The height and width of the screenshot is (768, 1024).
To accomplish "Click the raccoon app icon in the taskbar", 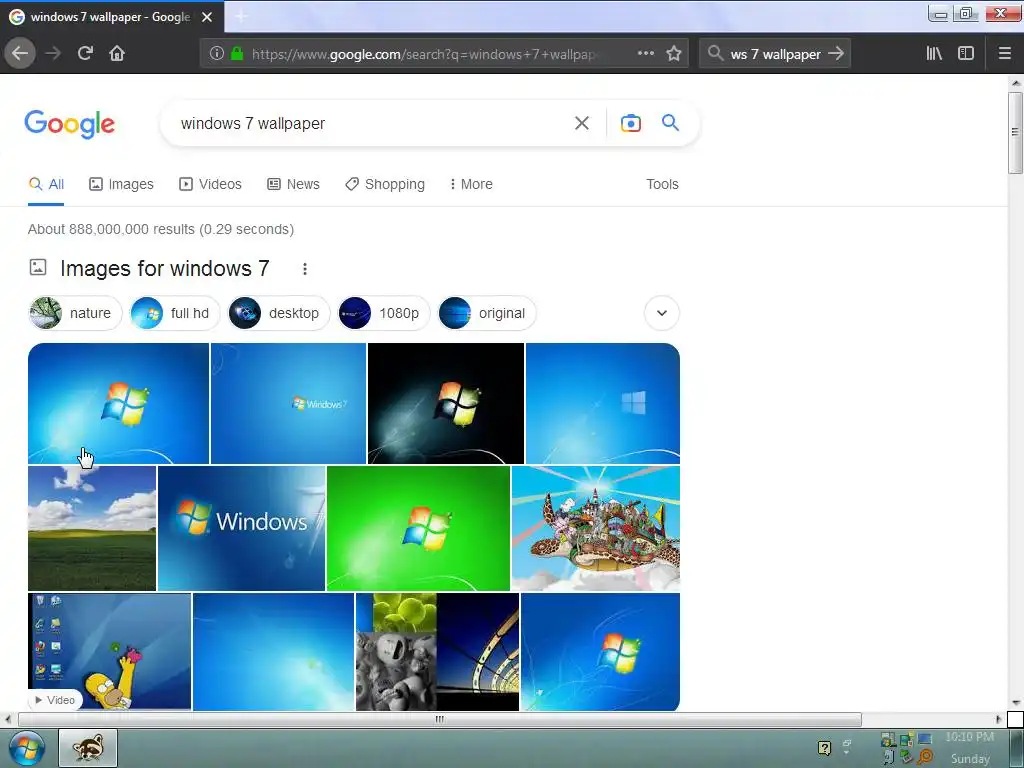I will (88, 748).
